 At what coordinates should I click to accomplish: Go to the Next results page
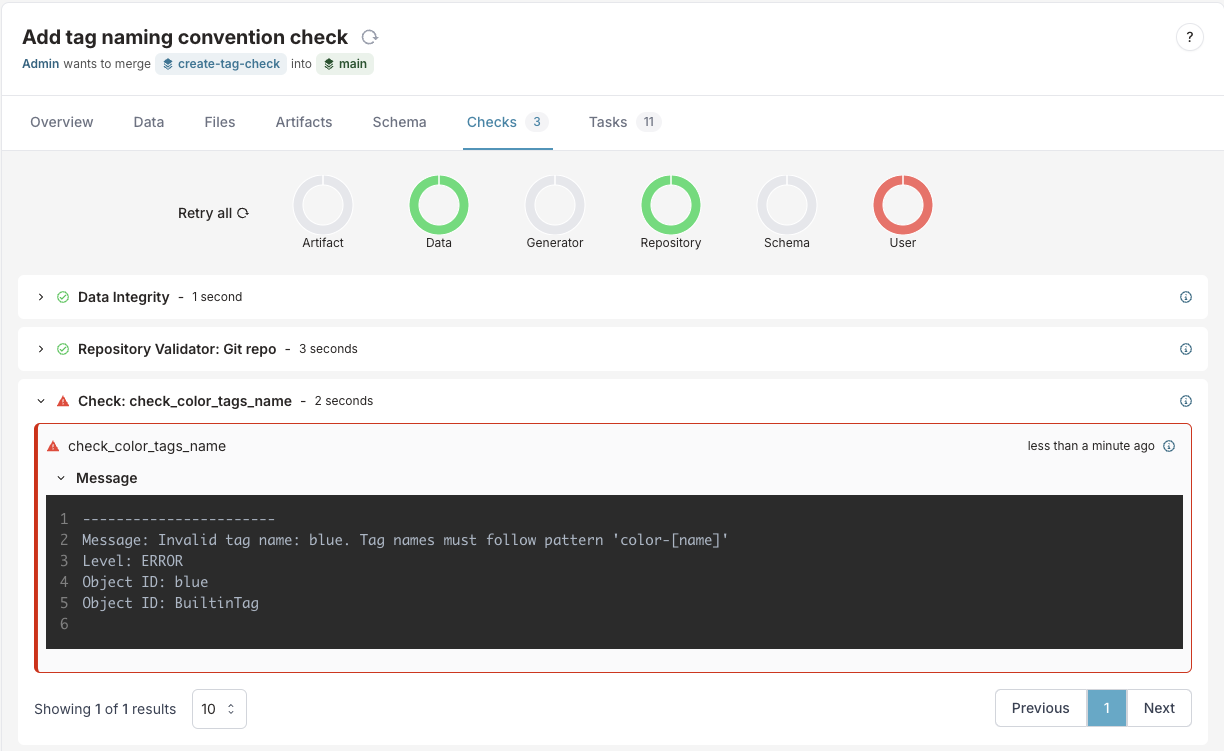1159,707
